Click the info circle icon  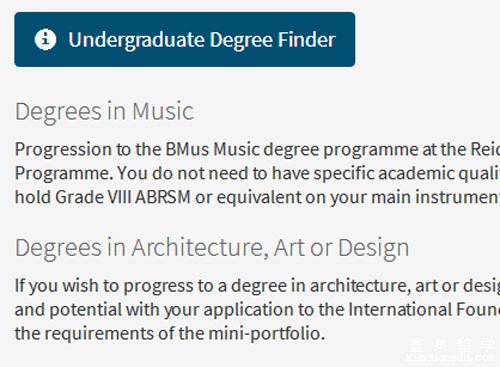(x=45, y=39)
